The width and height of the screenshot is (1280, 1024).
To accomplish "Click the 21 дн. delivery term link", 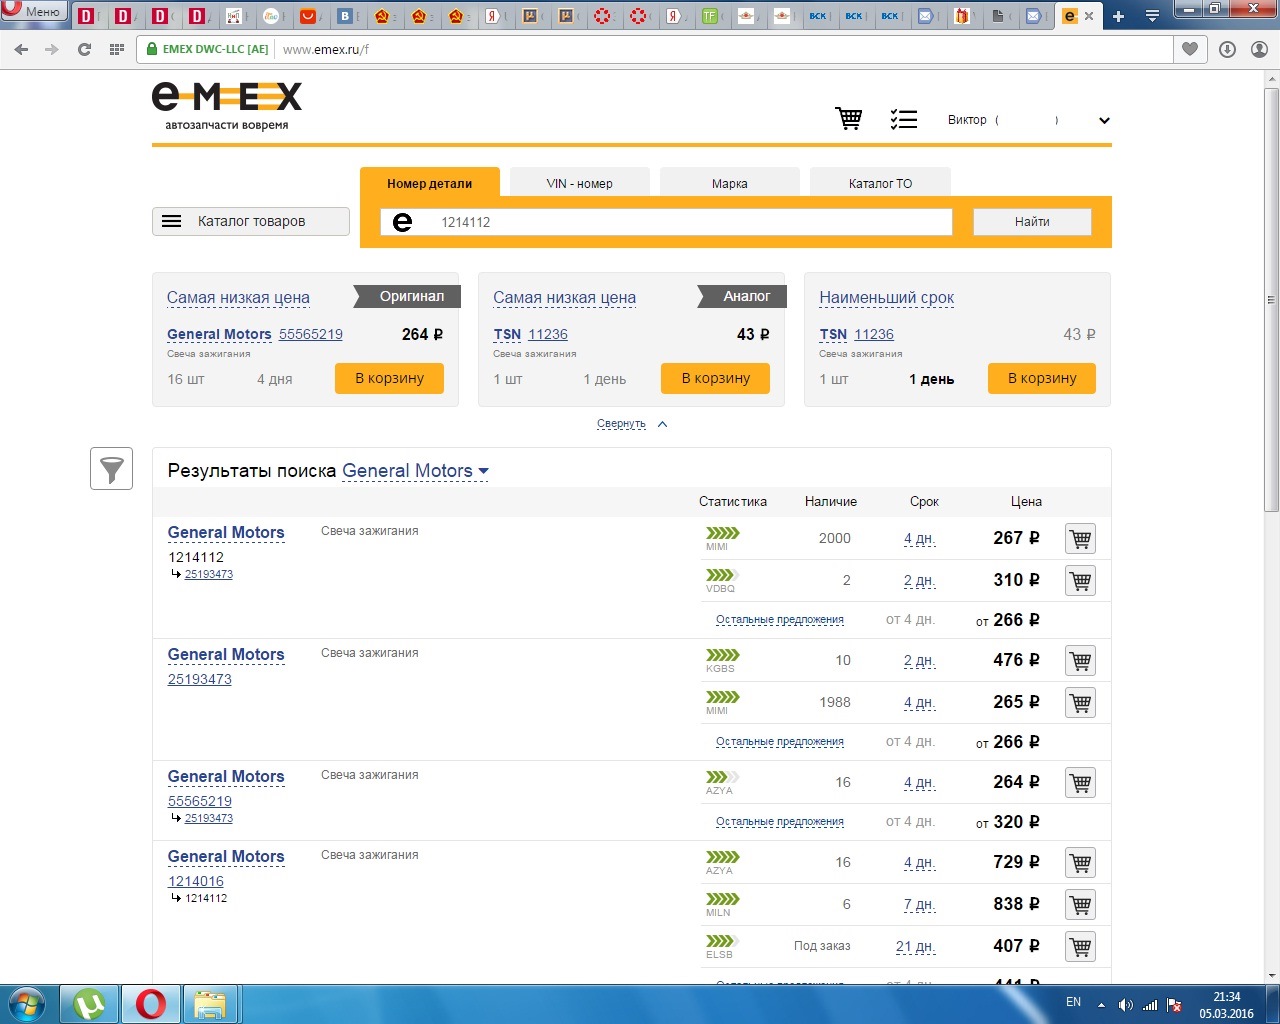I will pos(915,946).
